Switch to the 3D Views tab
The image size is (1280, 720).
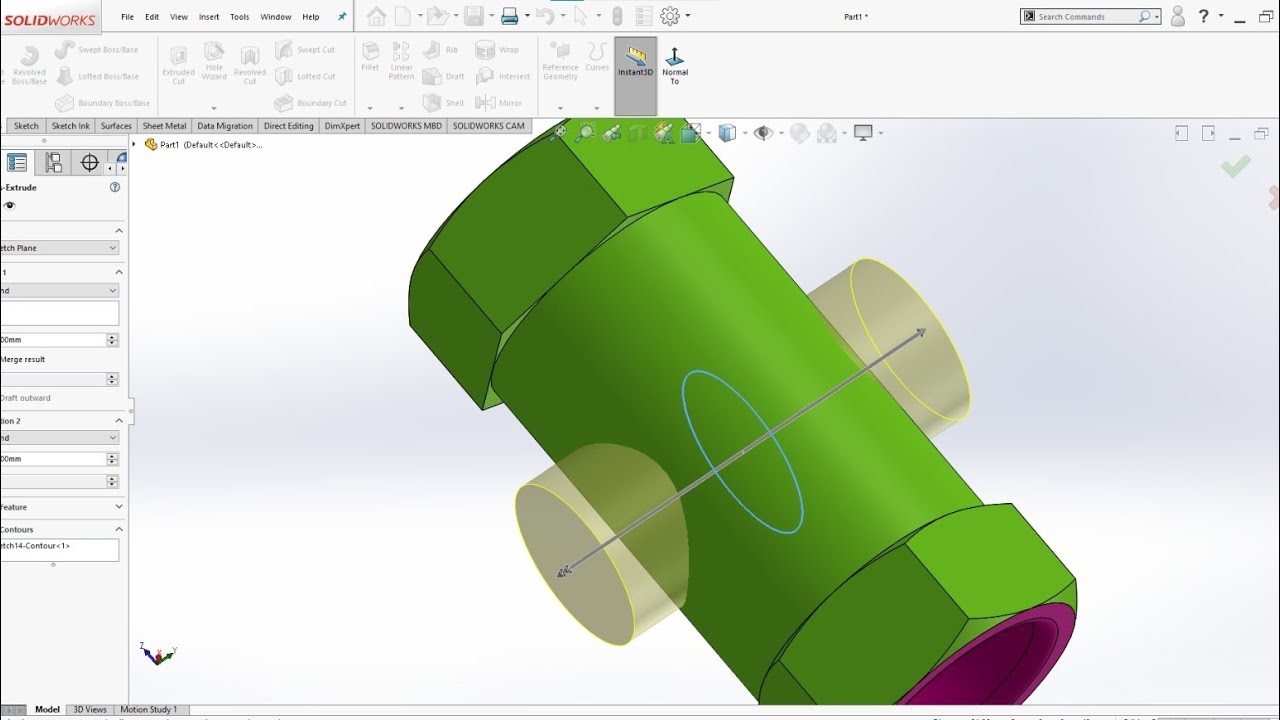pos(89,710)
